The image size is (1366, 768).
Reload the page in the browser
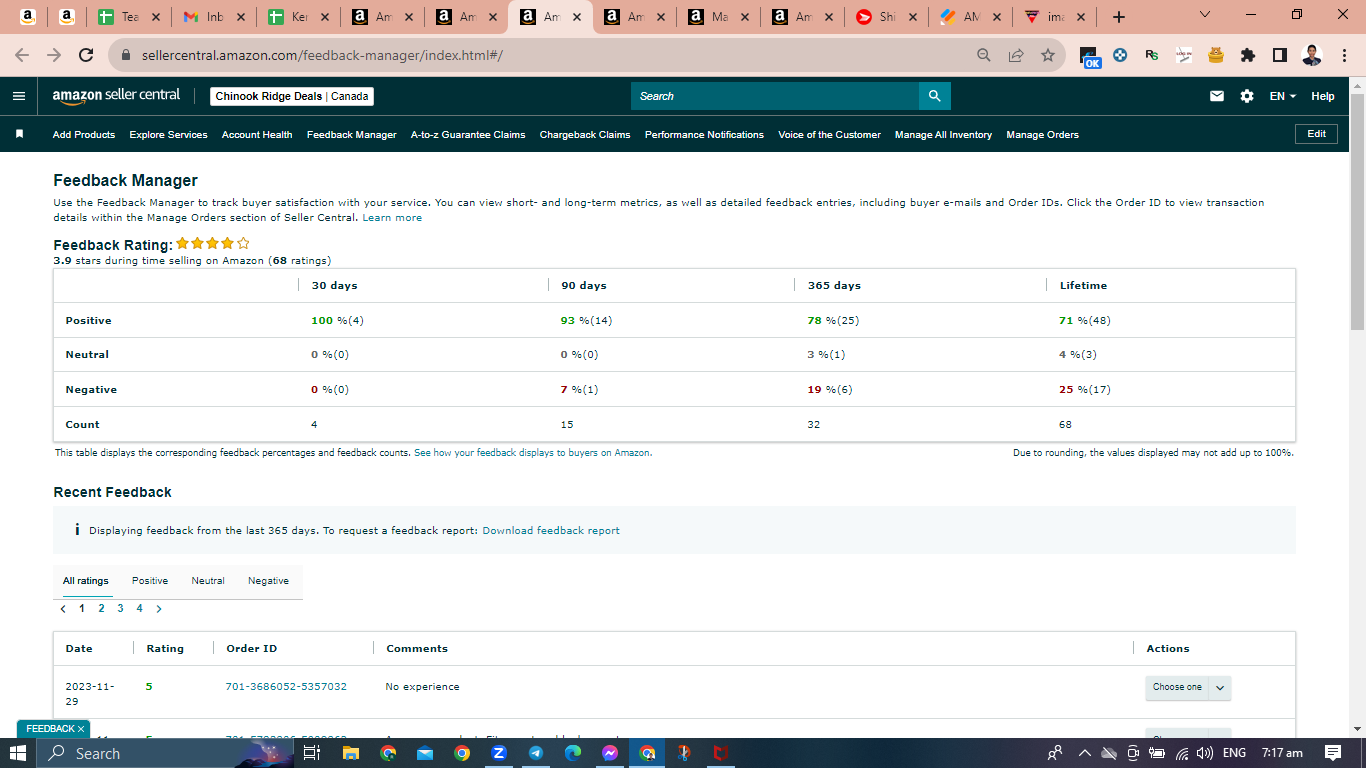86,55
